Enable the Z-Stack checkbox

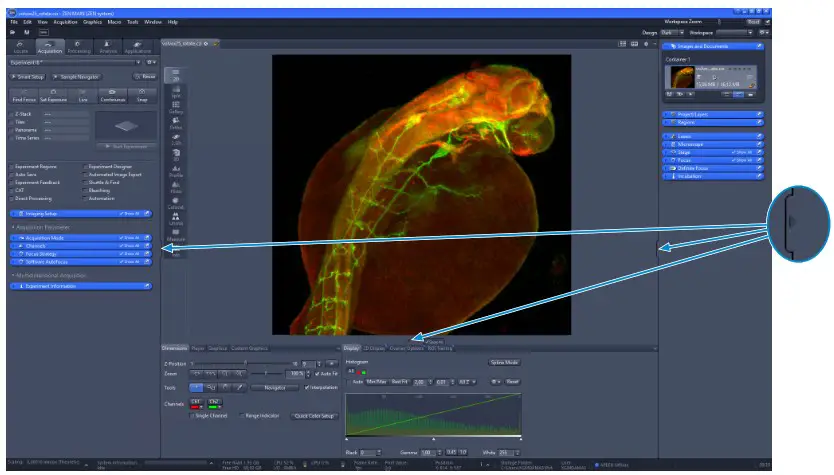pyautogui.click(x=12, y=114)
